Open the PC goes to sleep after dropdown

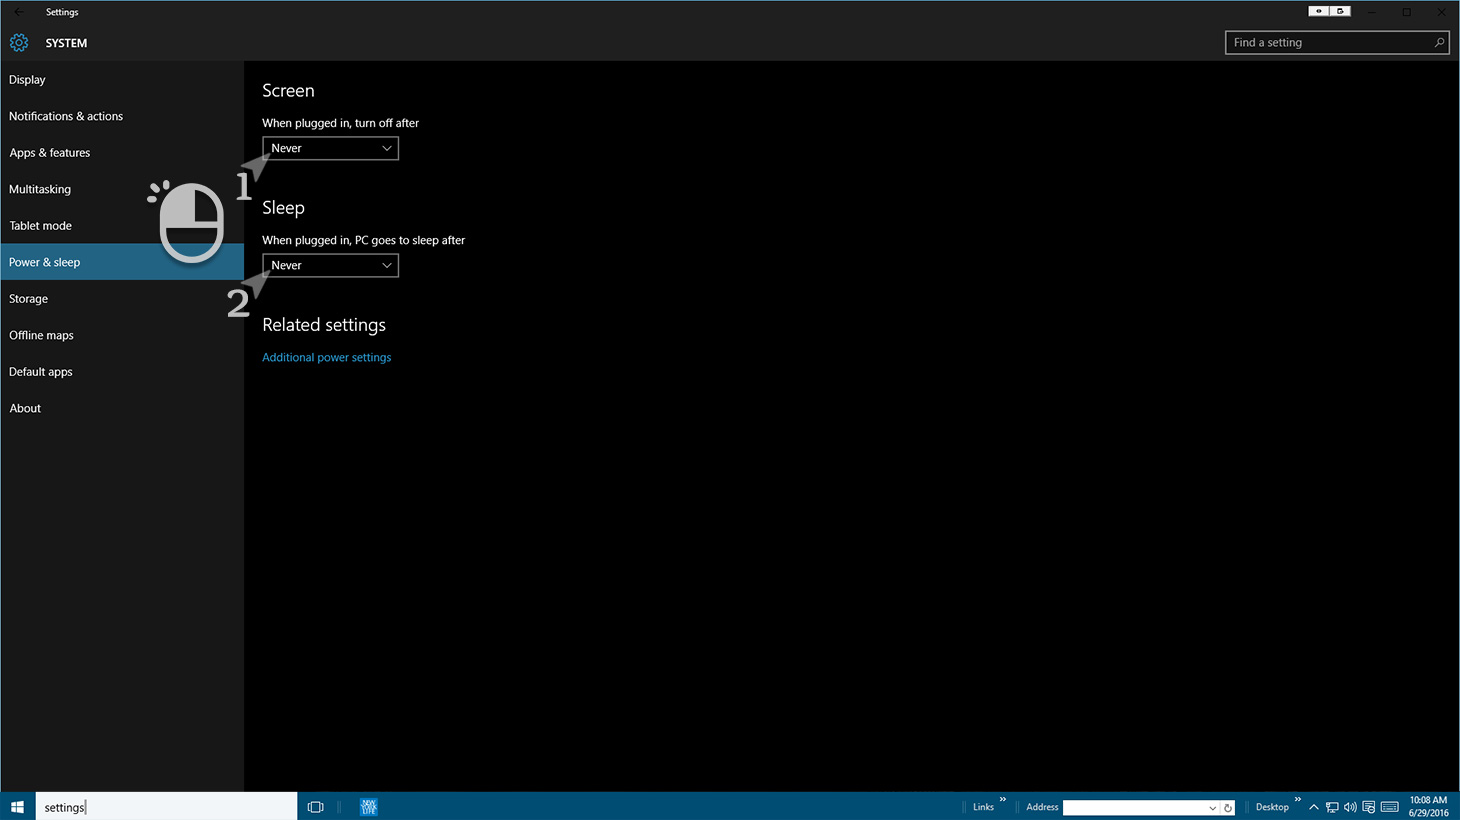point(330,265)
